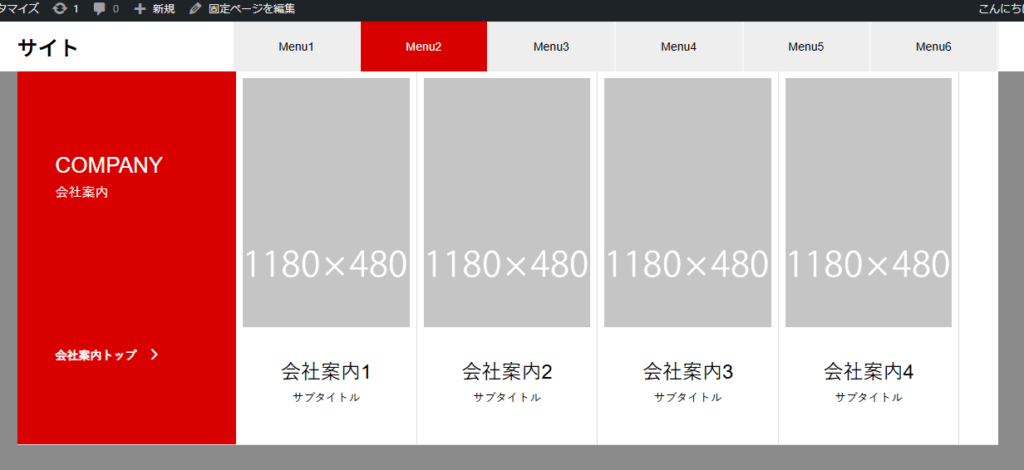This screenshot has width=1024, height=470.
Task: Open Menu3 in the navigation bar
Action: pyautogui.click(x=551, y=47)
